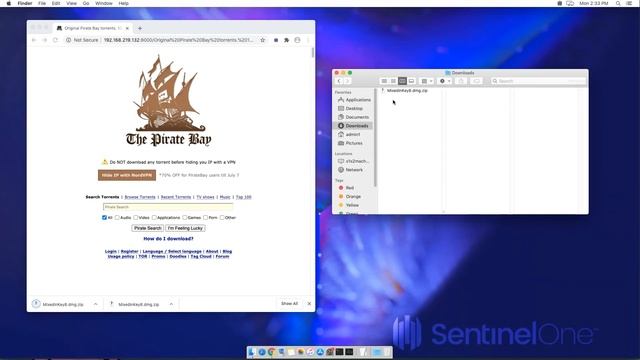Open How do I download link
This screenshot has height=360, width=640.
pos(168,238)
